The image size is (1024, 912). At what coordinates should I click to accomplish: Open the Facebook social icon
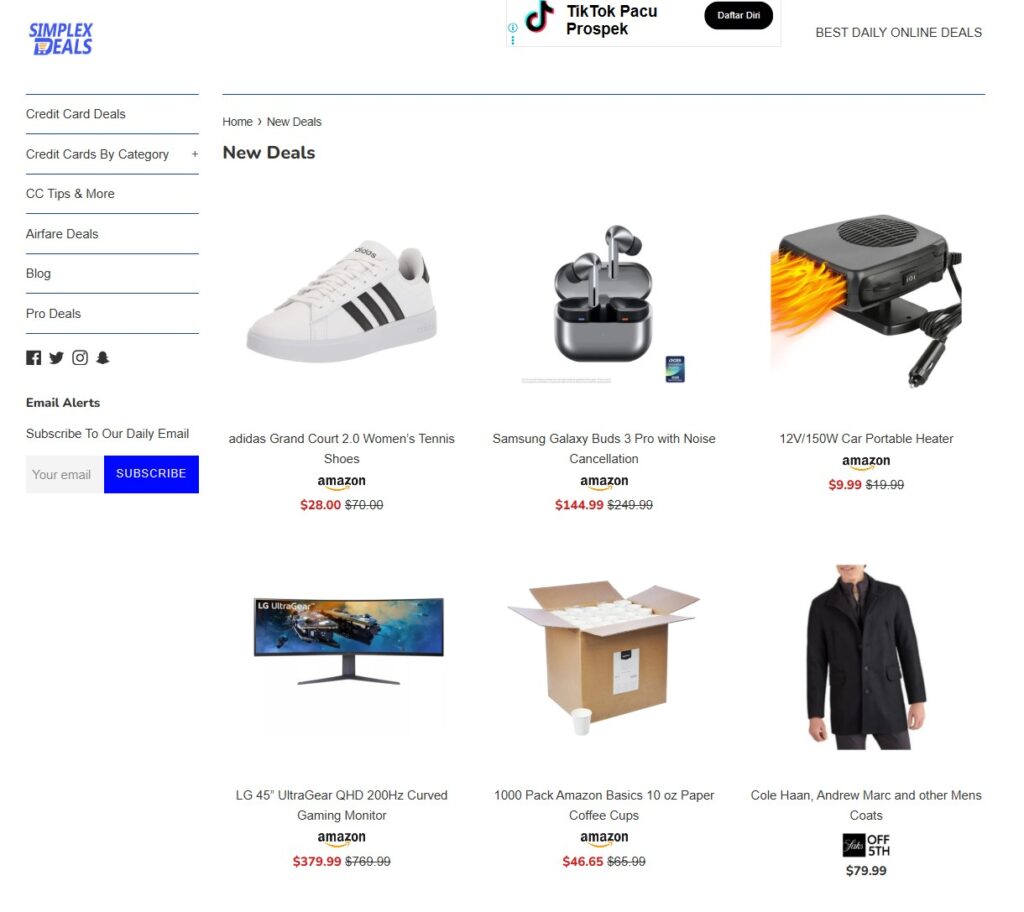[x=33, y=358]
